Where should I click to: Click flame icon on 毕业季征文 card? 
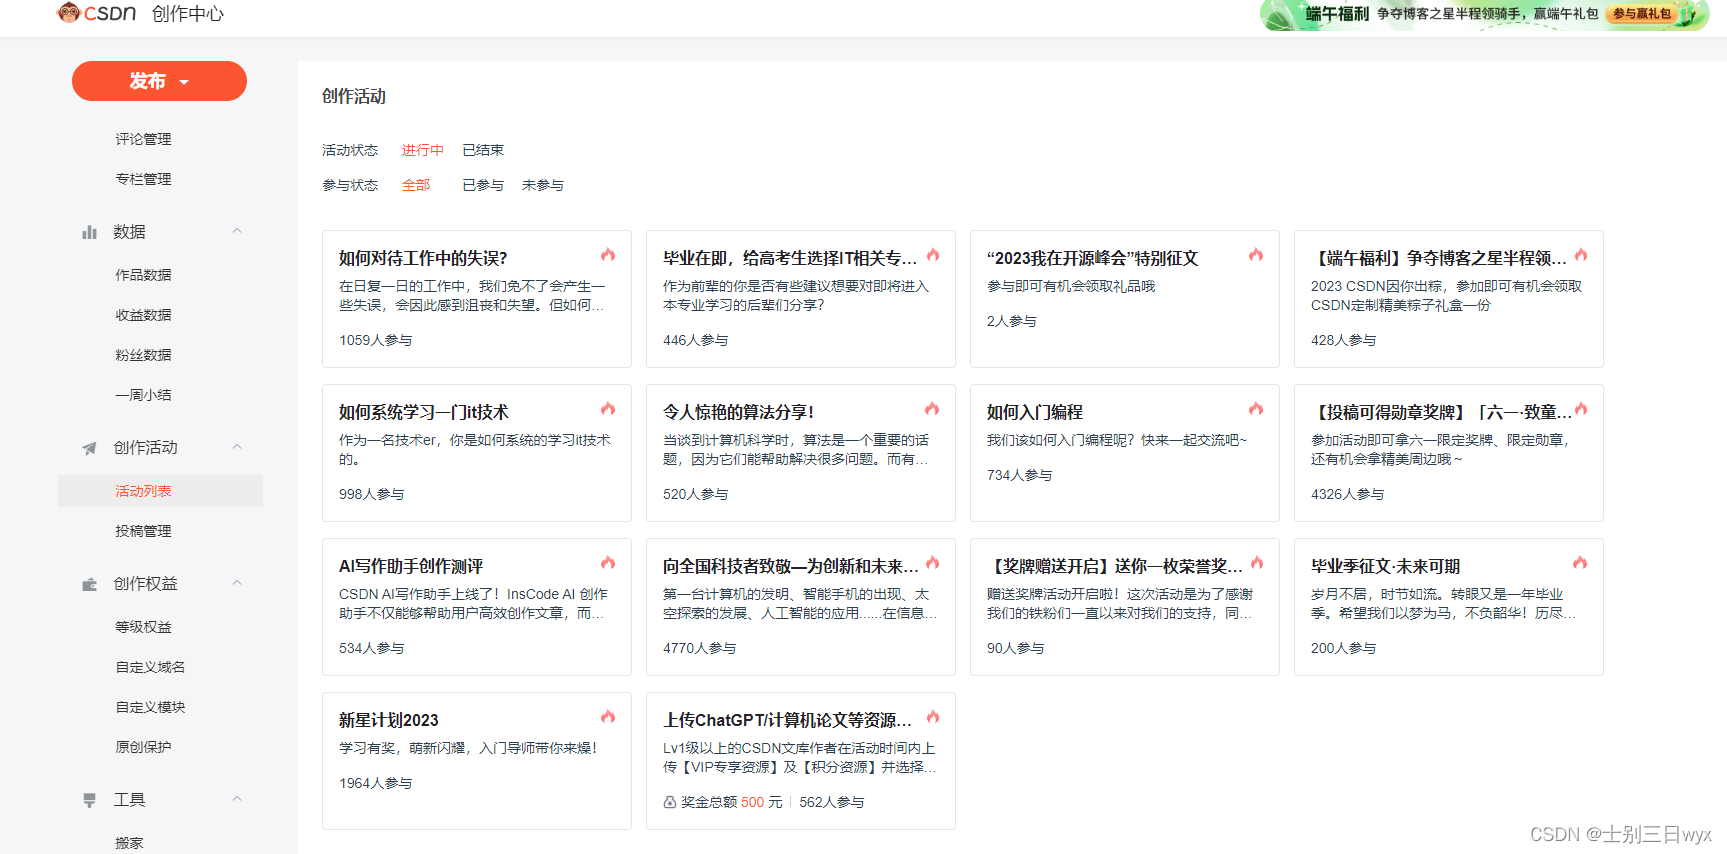(1580, 563)
